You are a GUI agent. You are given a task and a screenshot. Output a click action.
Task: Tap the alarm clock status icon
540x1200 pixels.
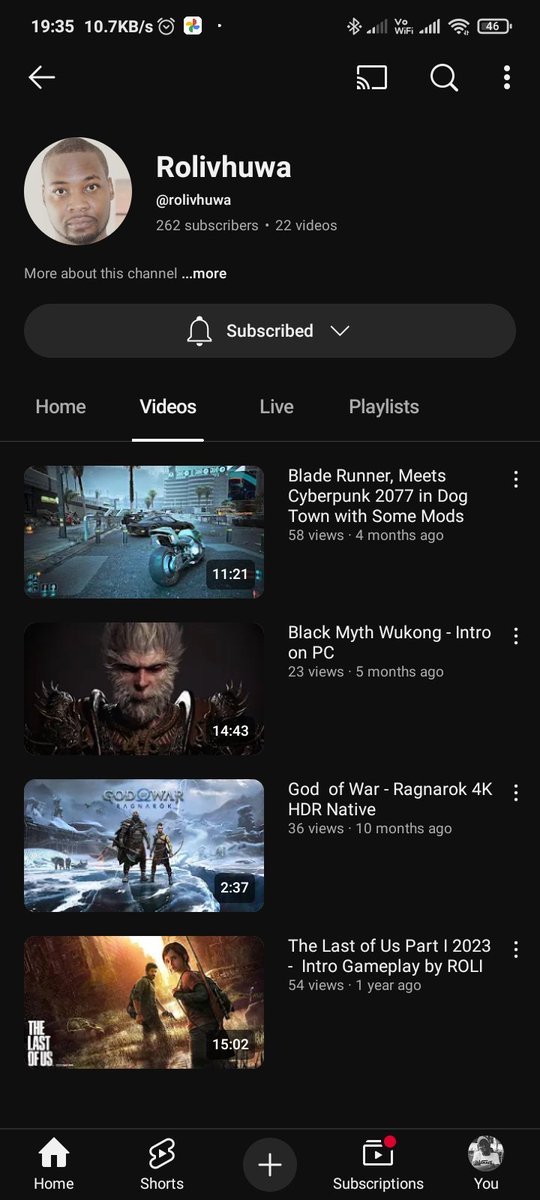pyautogui.click(x=167, y=26)
